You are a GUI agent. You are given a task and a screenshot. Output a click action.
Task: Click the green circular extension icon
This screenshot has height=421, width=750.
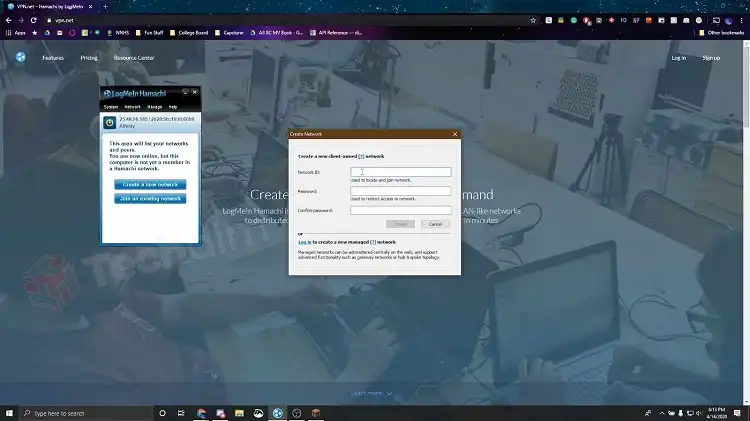point(574,20)
